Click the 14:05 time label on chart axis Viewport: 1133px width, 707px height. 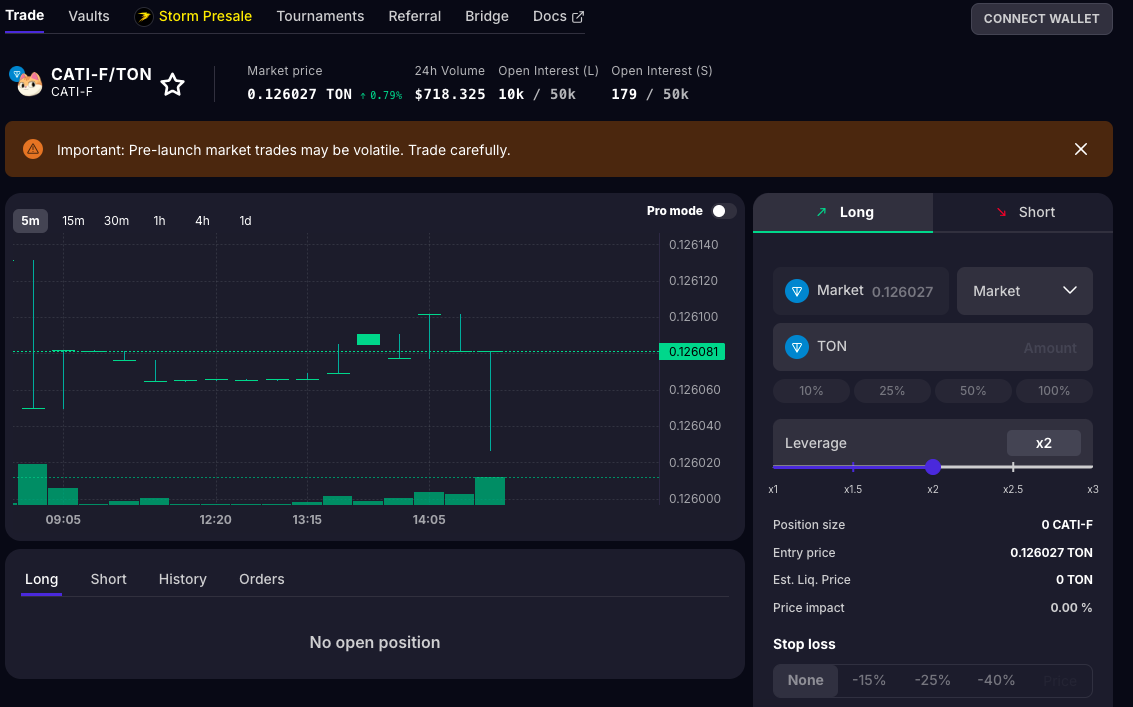(428, 520)
